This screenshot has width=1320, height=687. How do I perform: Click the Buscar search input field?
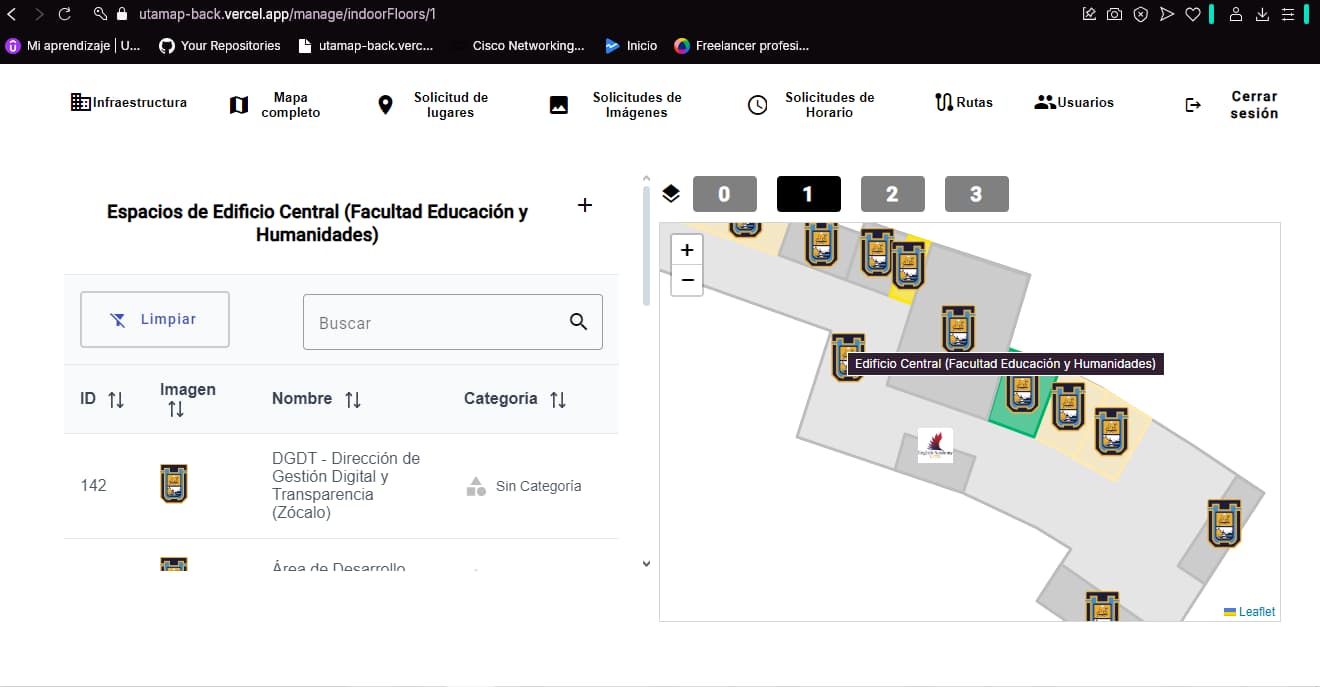tap(435, 323)
